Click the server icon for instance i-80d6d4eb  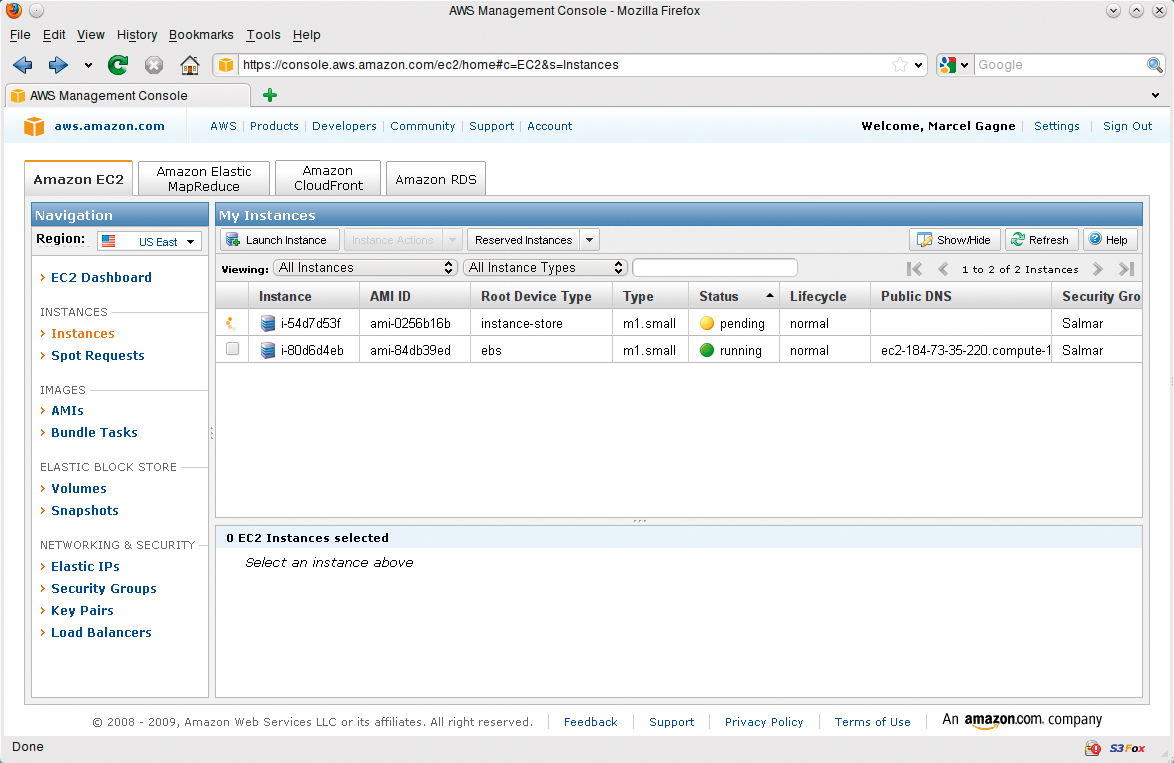click(267, 350)
